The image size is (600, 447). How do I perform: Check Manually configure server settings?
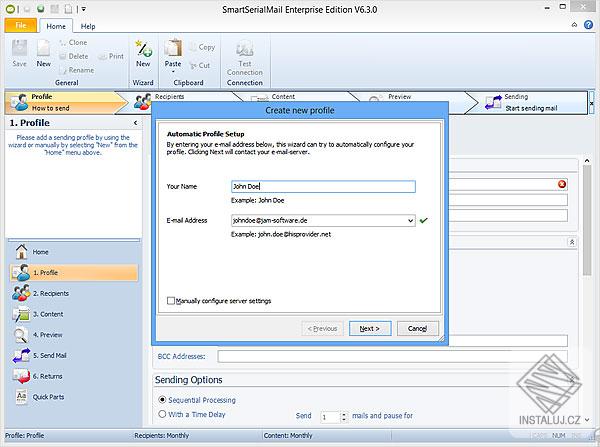[171, 301]
